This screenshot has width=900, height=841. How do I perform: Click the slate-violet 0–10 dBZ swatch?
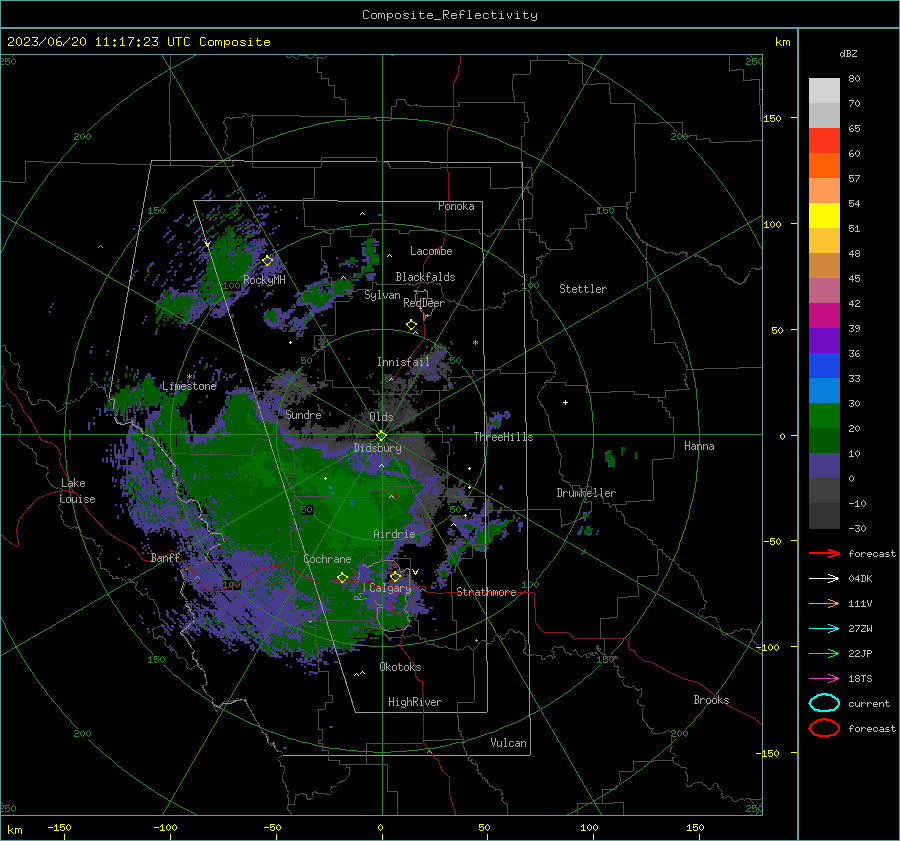point(824,465)
